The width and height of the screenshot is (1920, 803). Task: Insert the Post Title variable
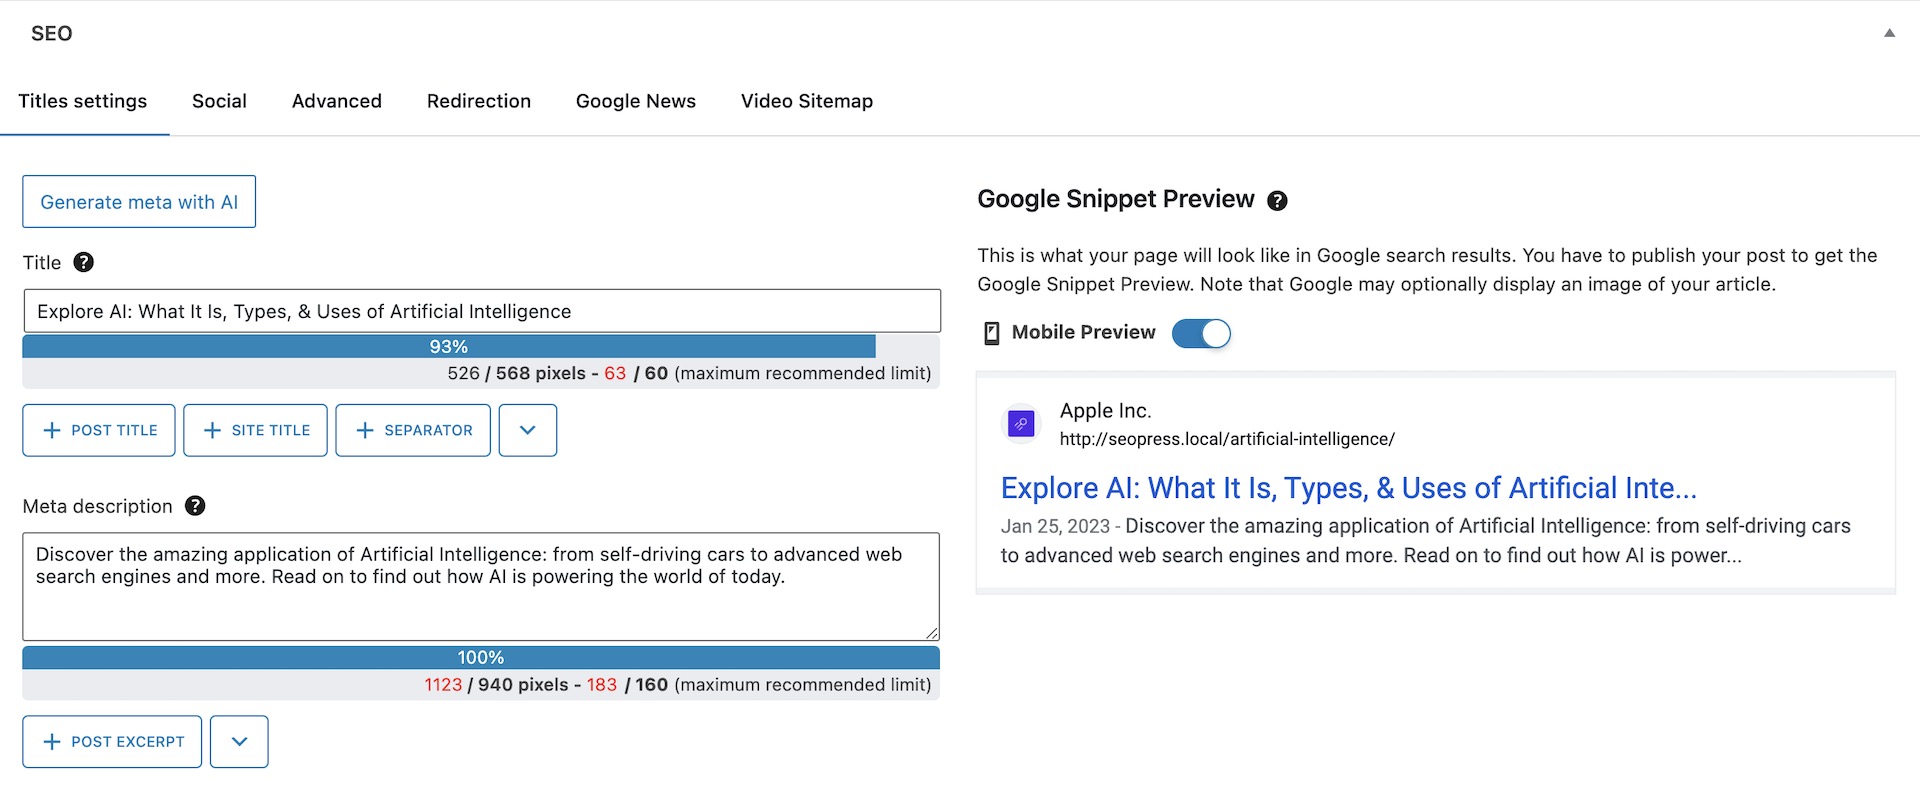(x=99, y=430)
